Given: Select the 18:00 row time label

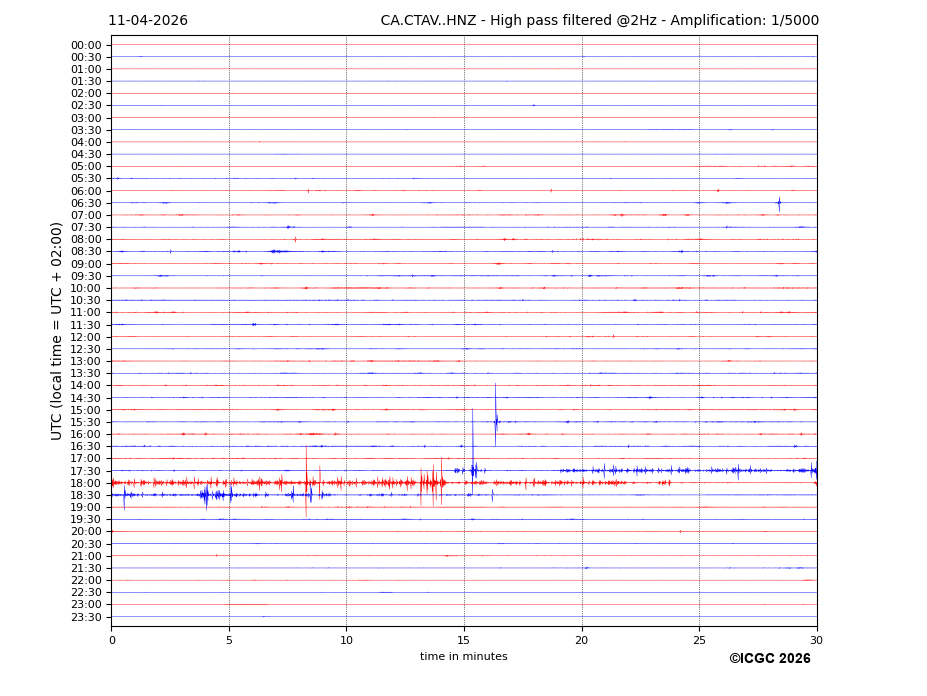Looking at the screenshot, I should (85, 483).
